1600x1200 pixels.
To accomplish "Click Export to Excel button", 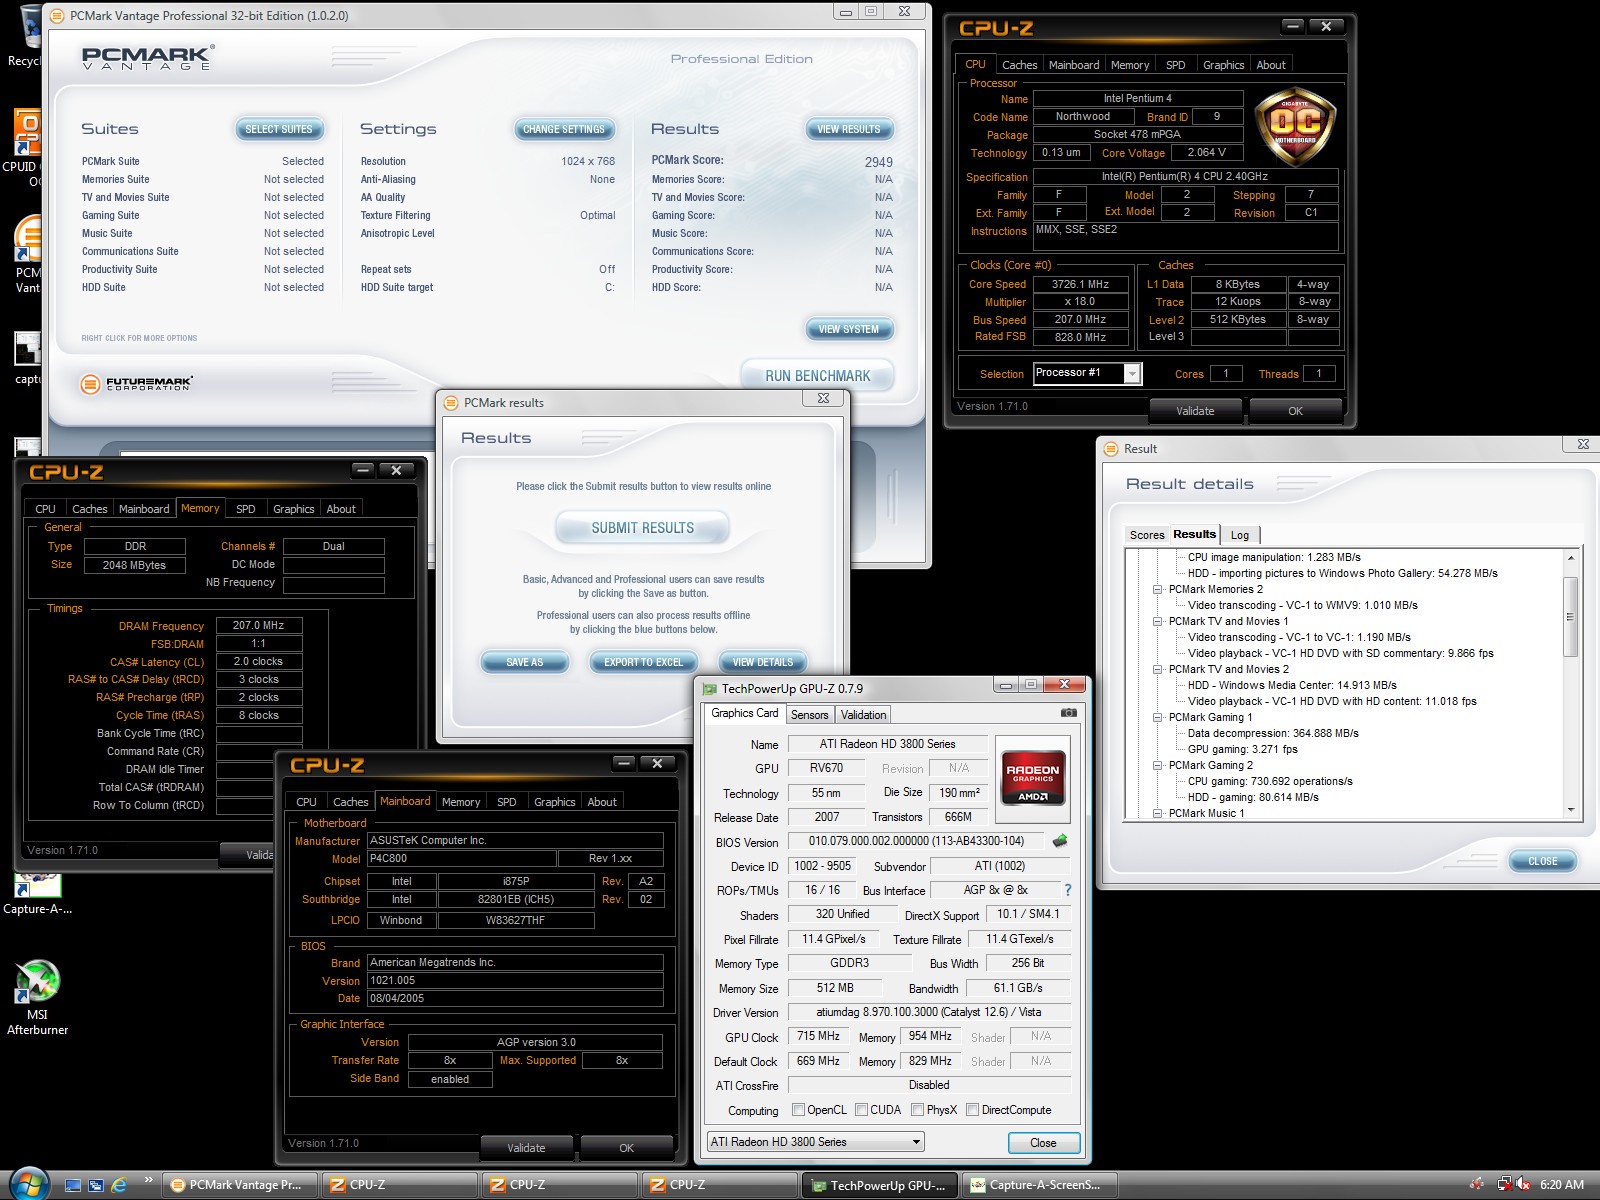I will click(x=643, y=662).
